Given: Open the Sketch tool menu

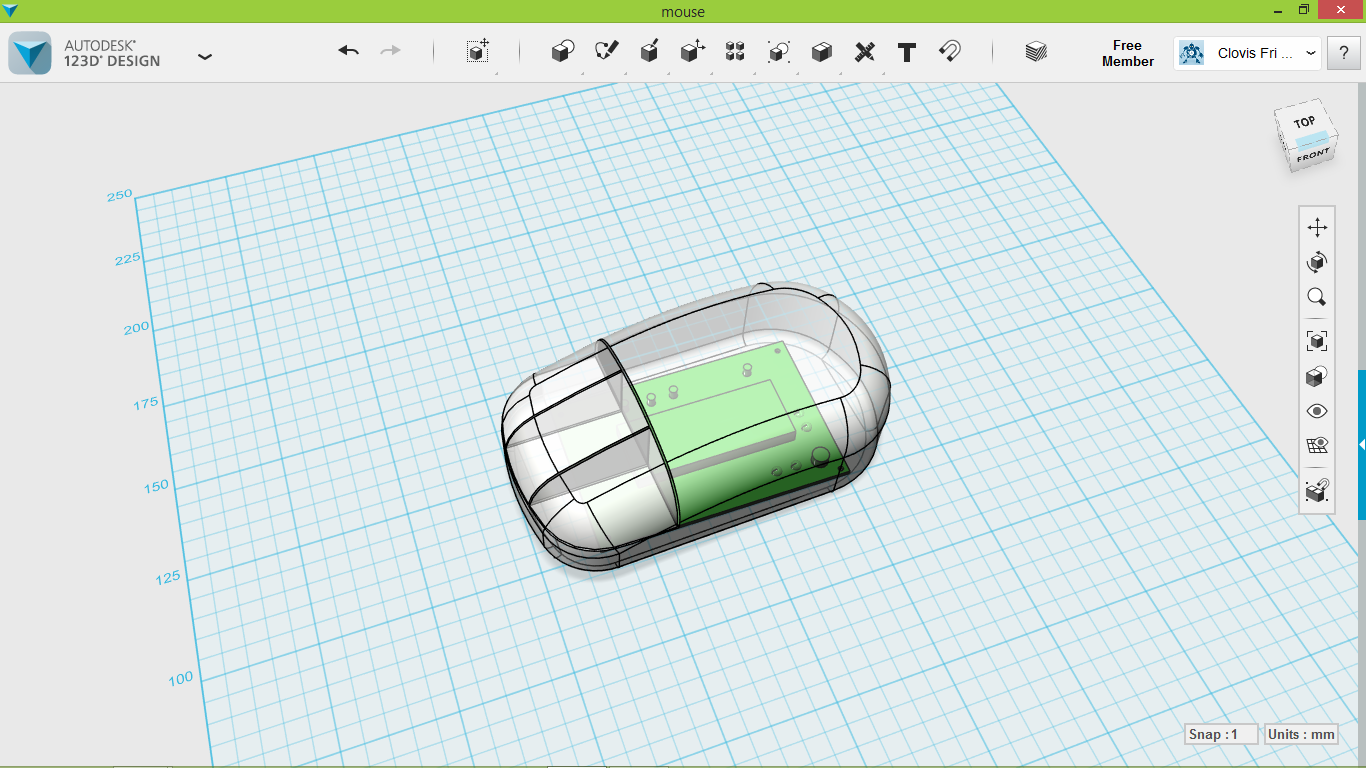Looking at the screenshot, I should [606, 51].
